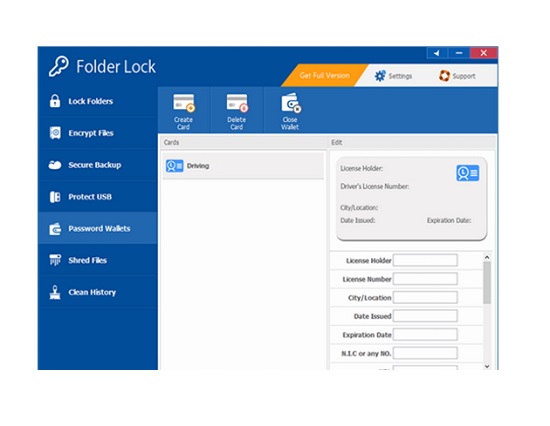The width and height of the screenshot is (550, 426).
Task: Click the Folder Lock key logo
Action: 59,66
